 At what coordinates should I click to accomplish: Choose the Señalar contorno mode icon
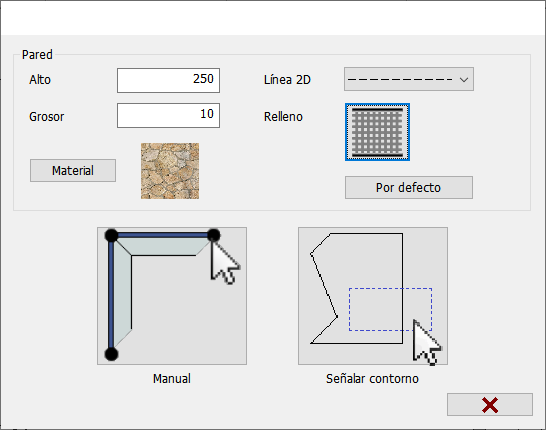click(373, 296)
